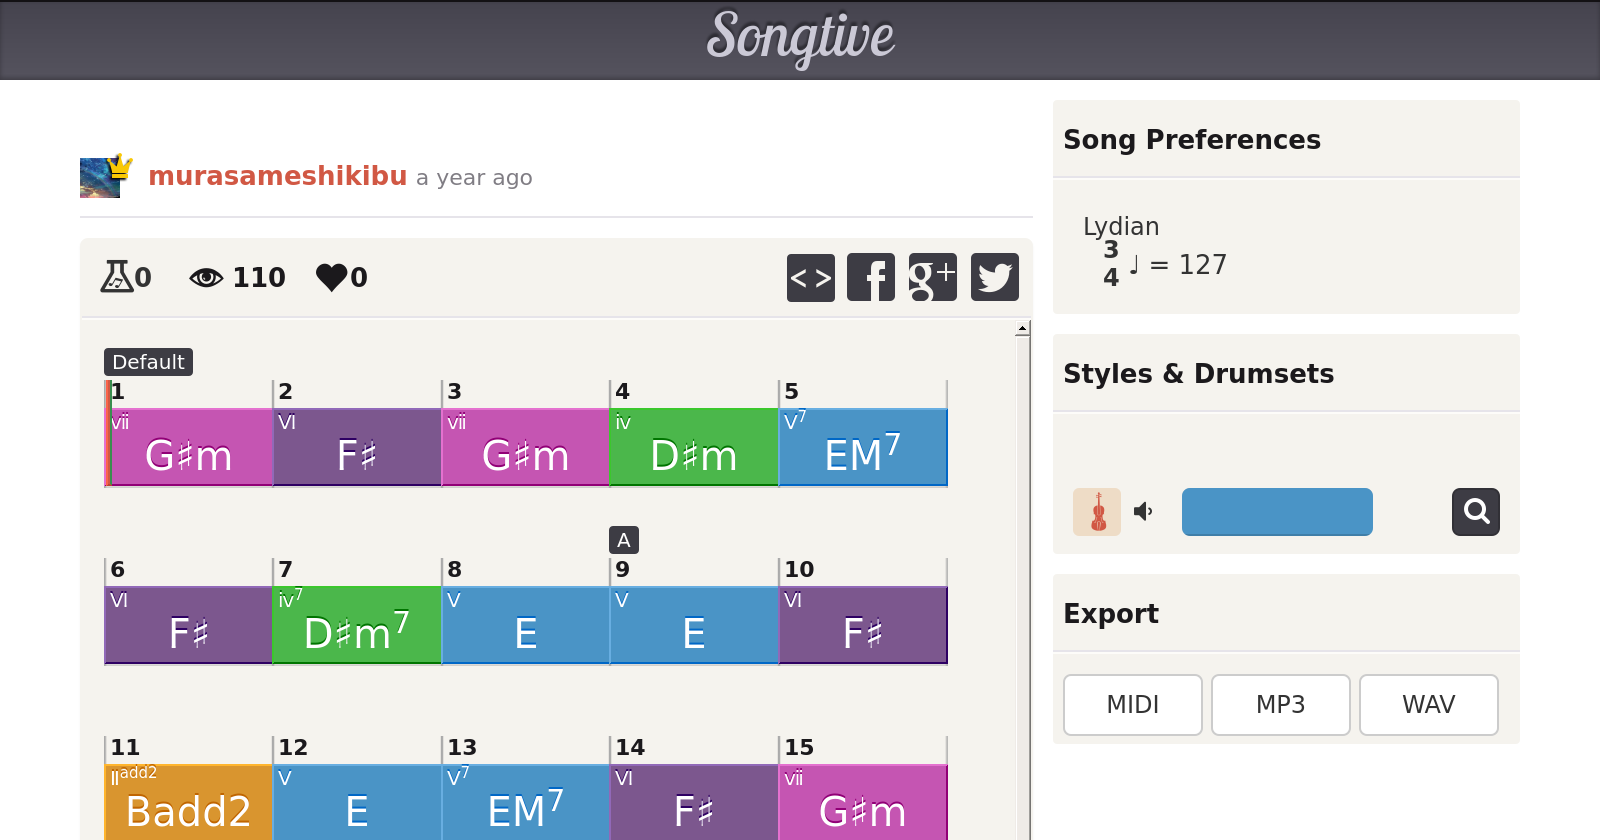
Task: Click the embed code icon
Action: tap(810, 277)
